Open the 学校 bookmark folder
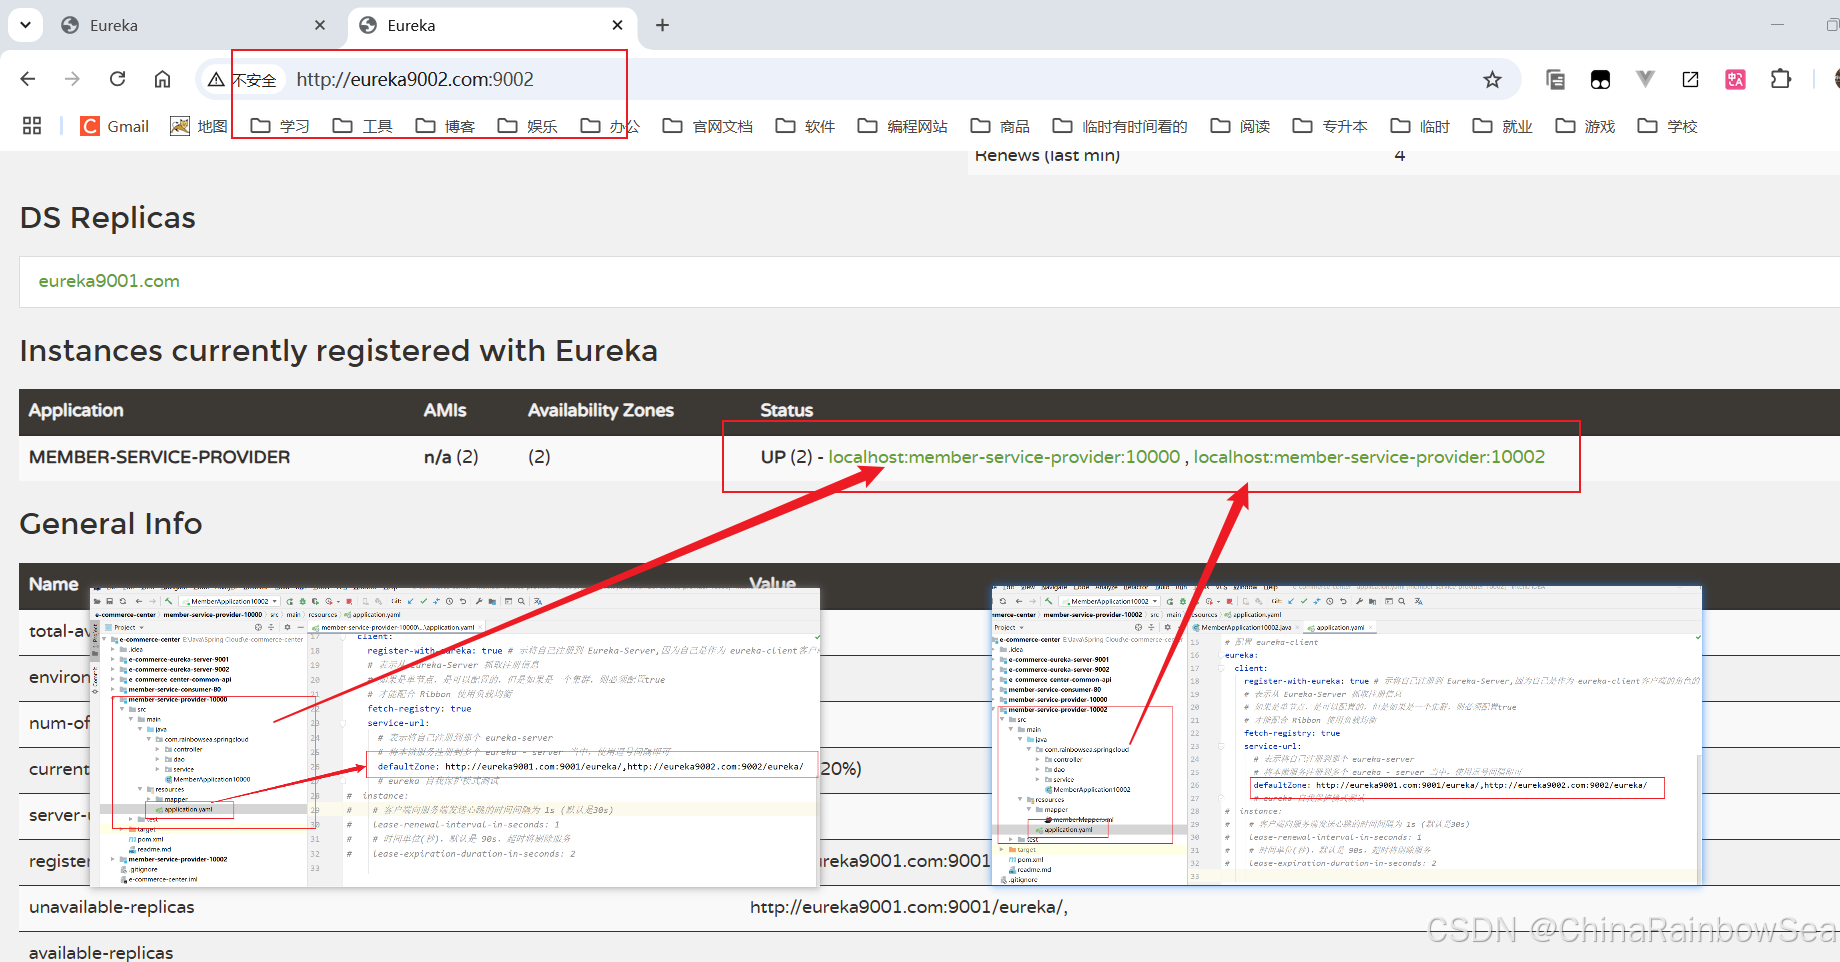Screen dimensions: 1840x962 click(x=1667, y=126)
